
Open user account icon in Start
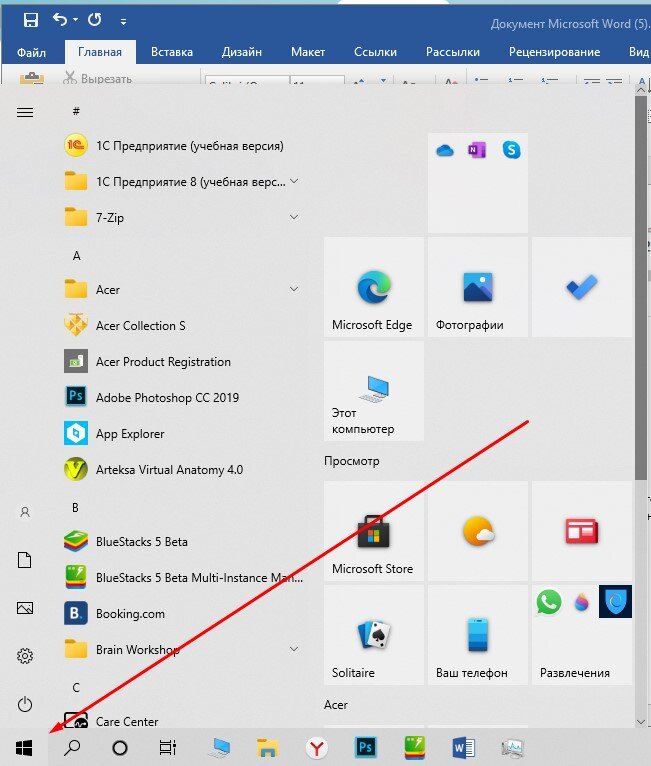(x=25, y=512)
